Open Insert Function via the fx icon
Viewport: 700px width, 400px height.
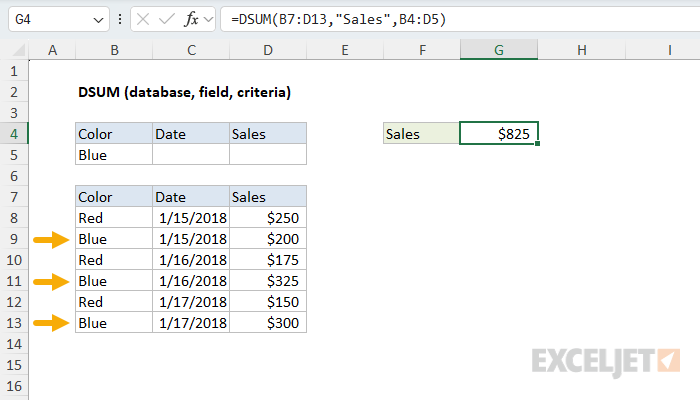coord(191,19)
